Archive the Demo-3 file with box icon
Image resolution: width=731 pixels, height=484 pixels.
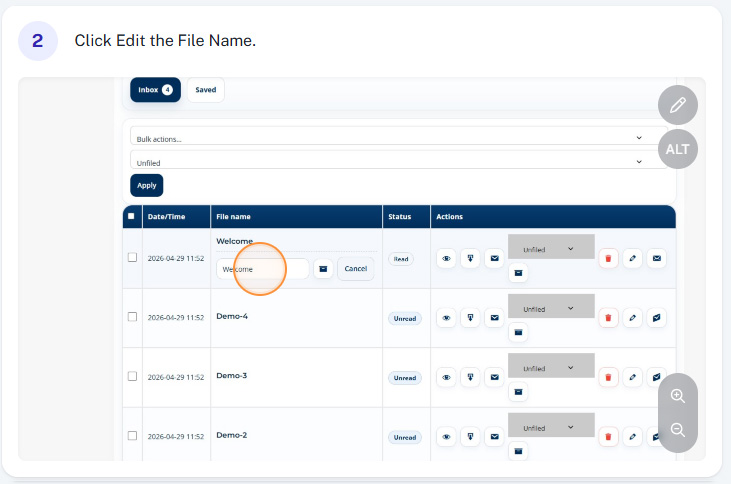tap(518, 392)
